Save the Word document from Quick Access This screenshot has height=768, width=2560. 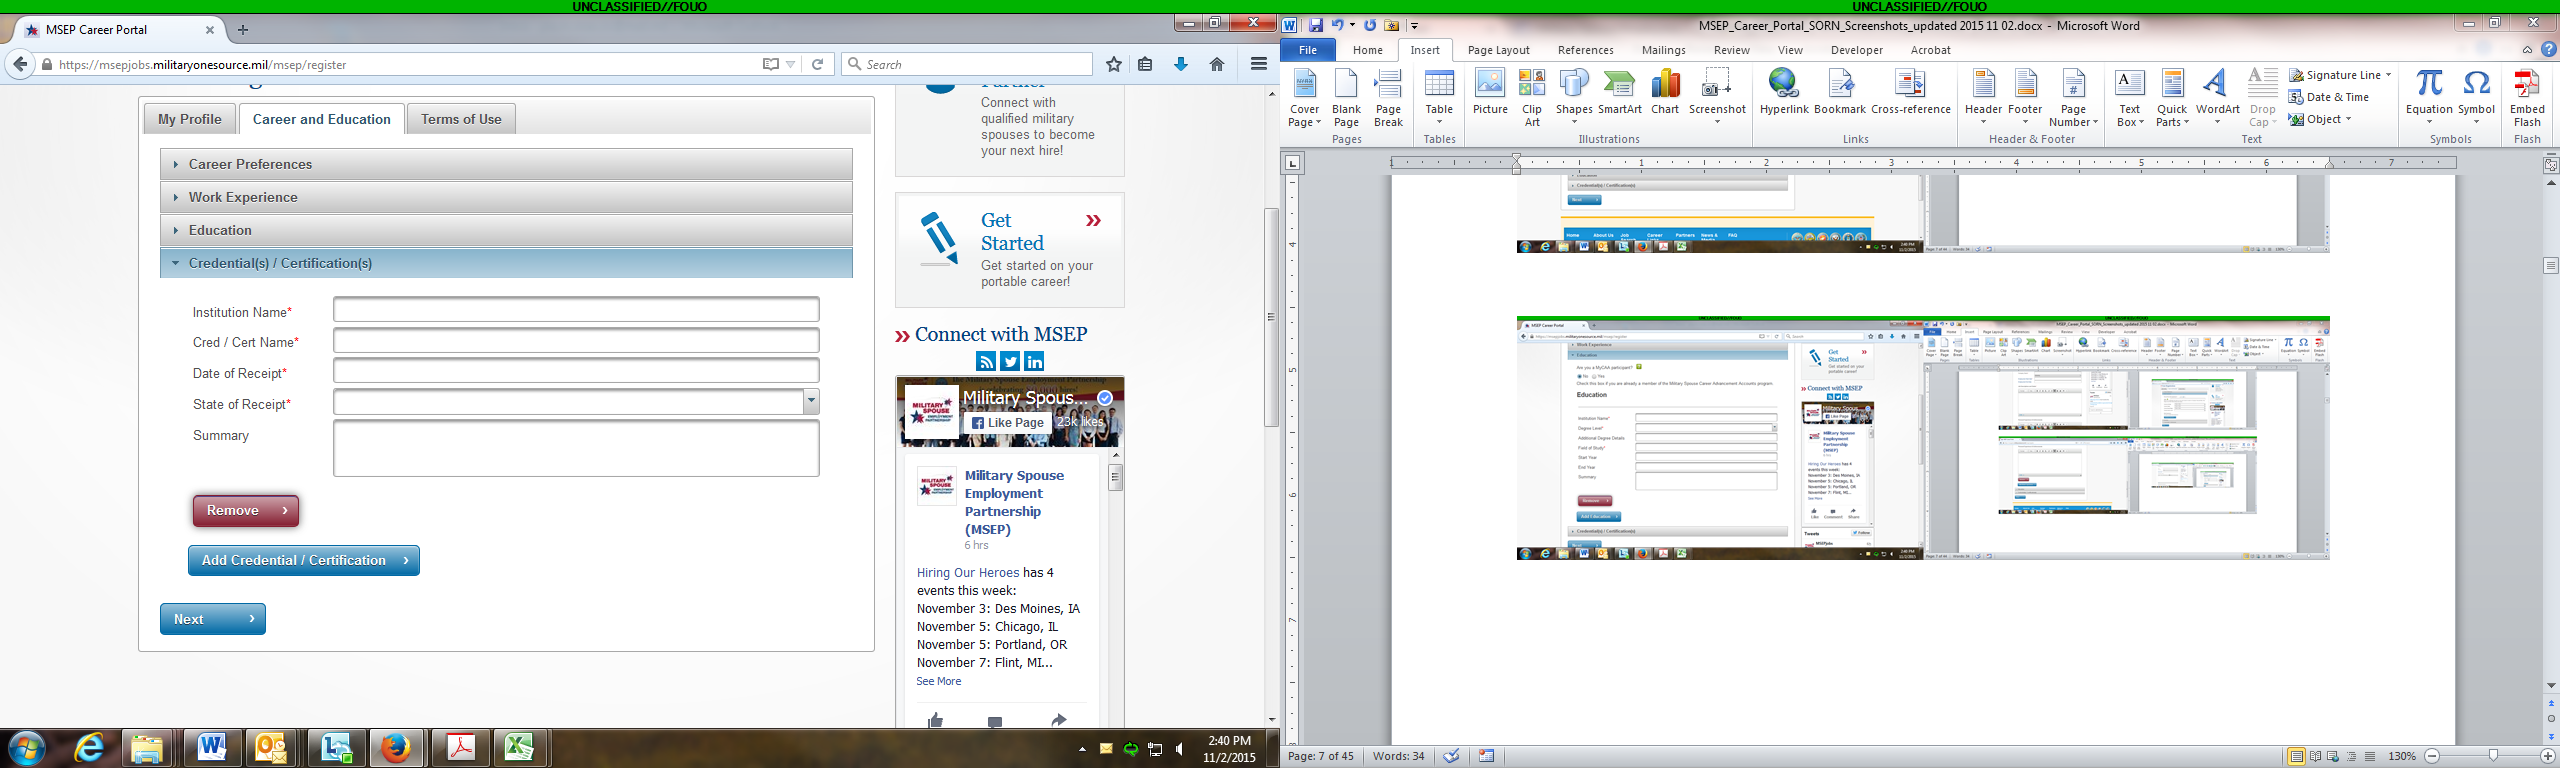point(1316,26)
